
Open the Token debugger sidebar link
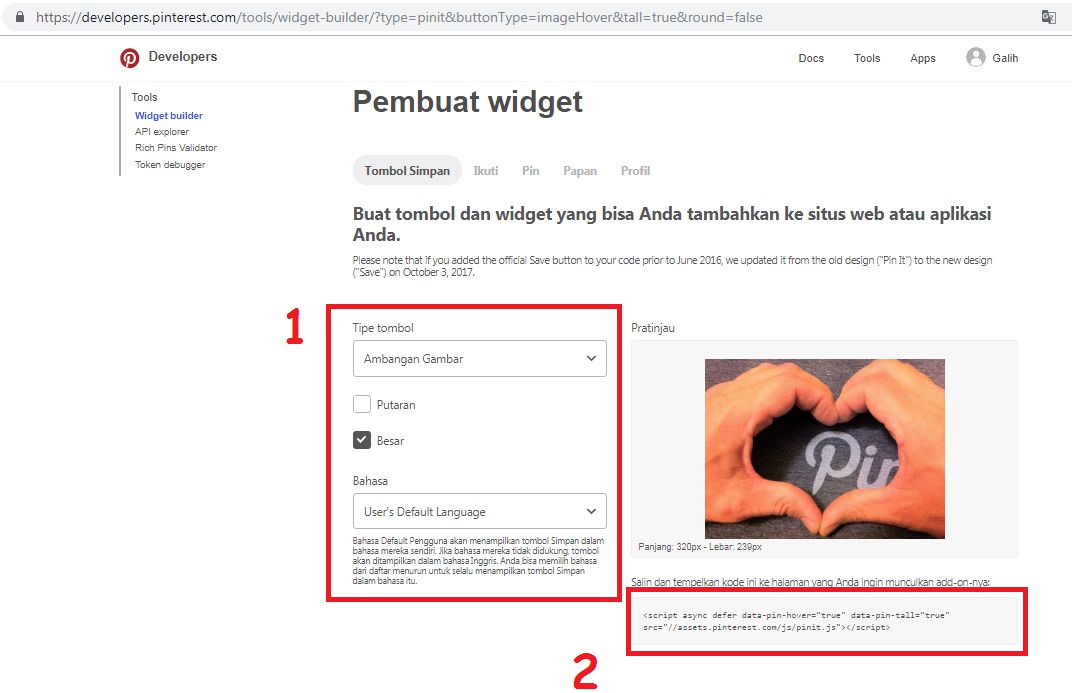coord(170,165)
